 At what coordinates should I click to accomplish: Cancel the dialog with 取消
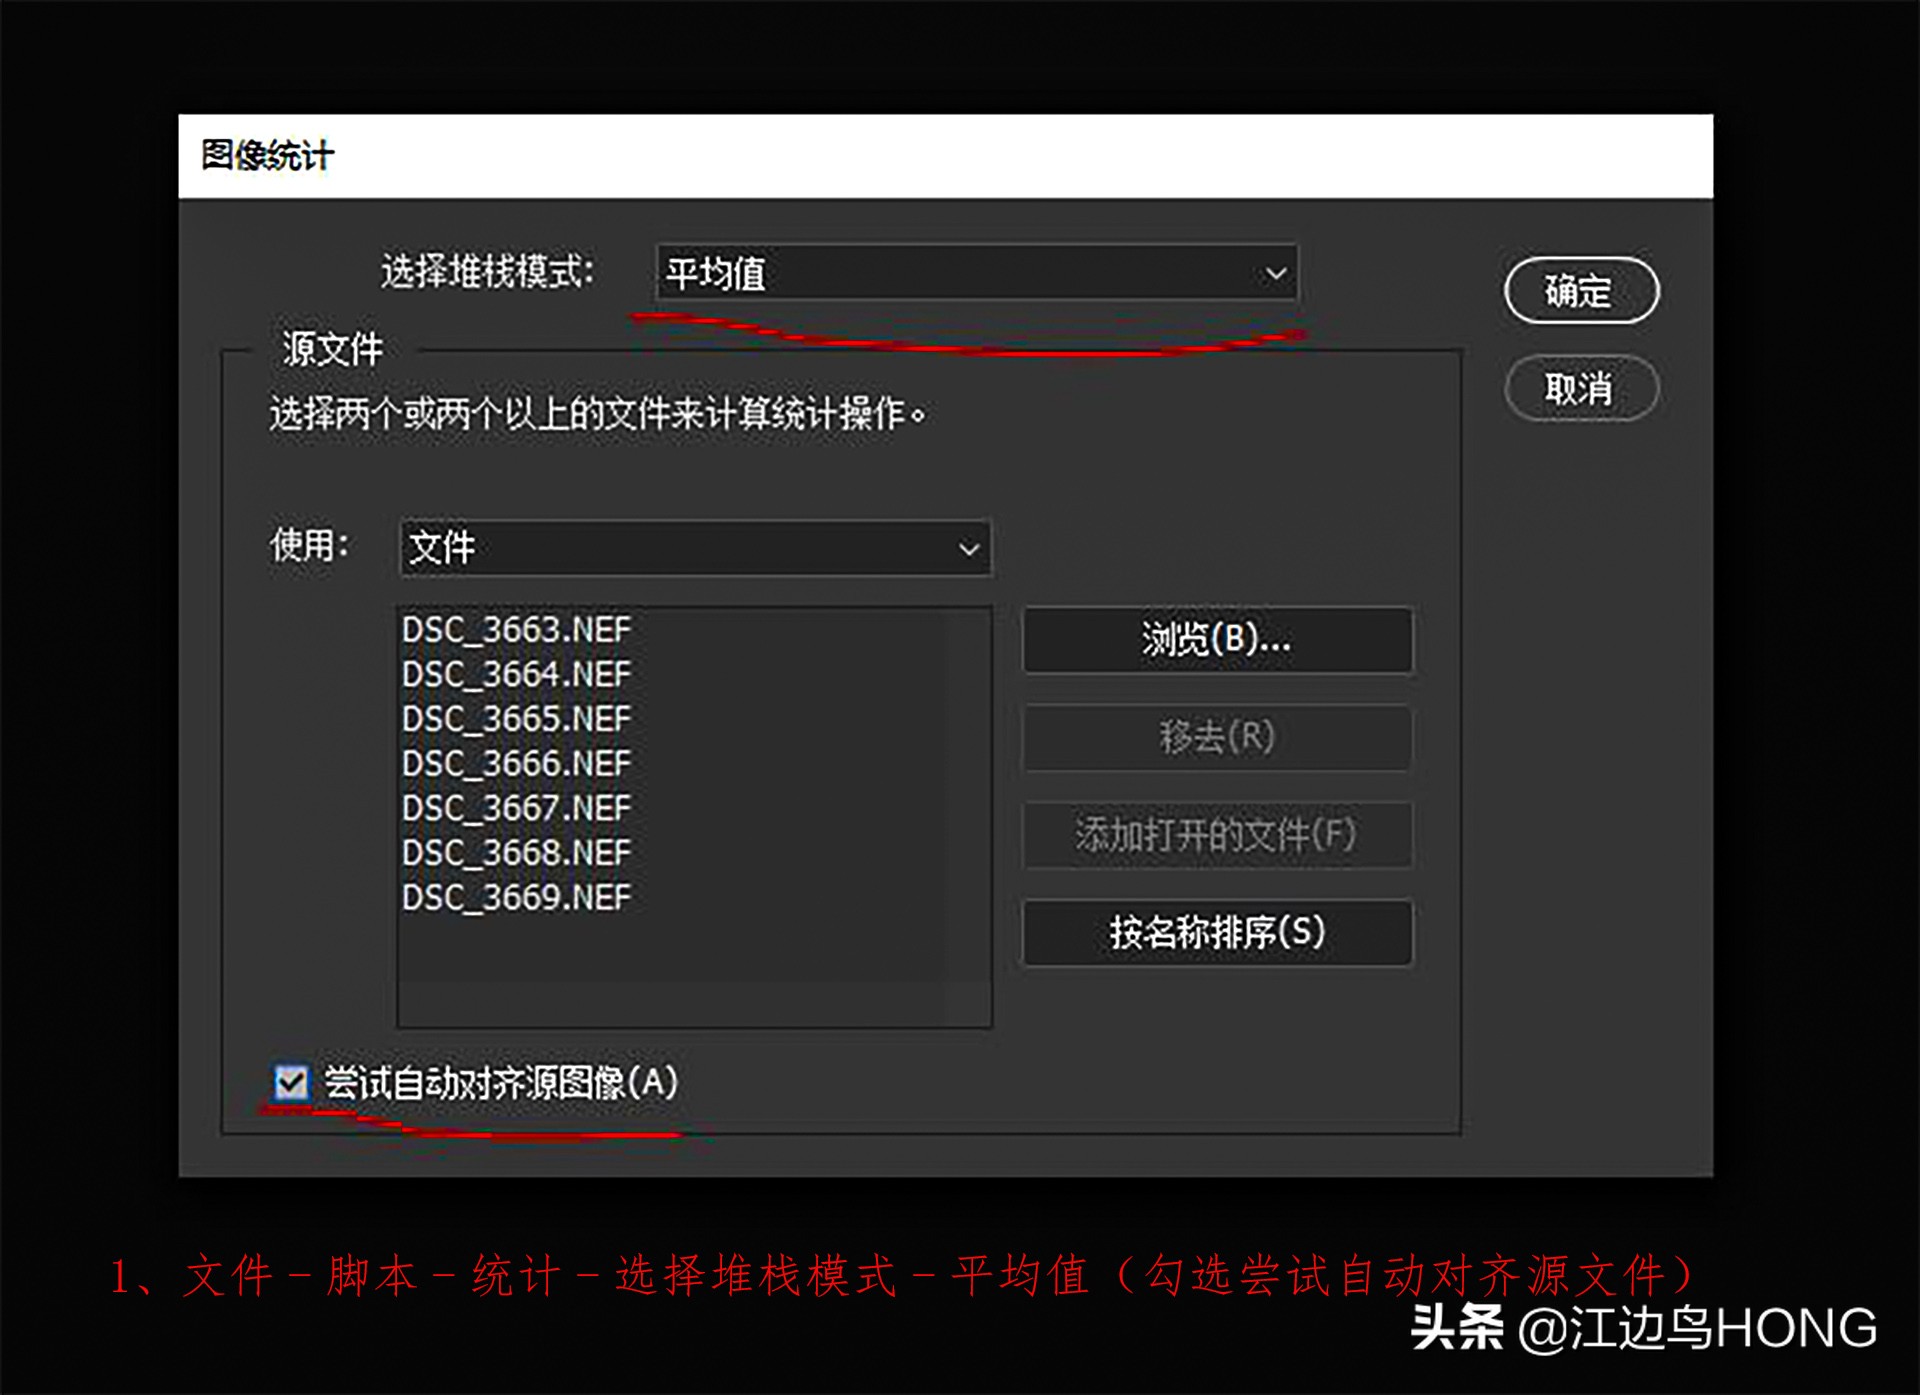(1580, 389)
